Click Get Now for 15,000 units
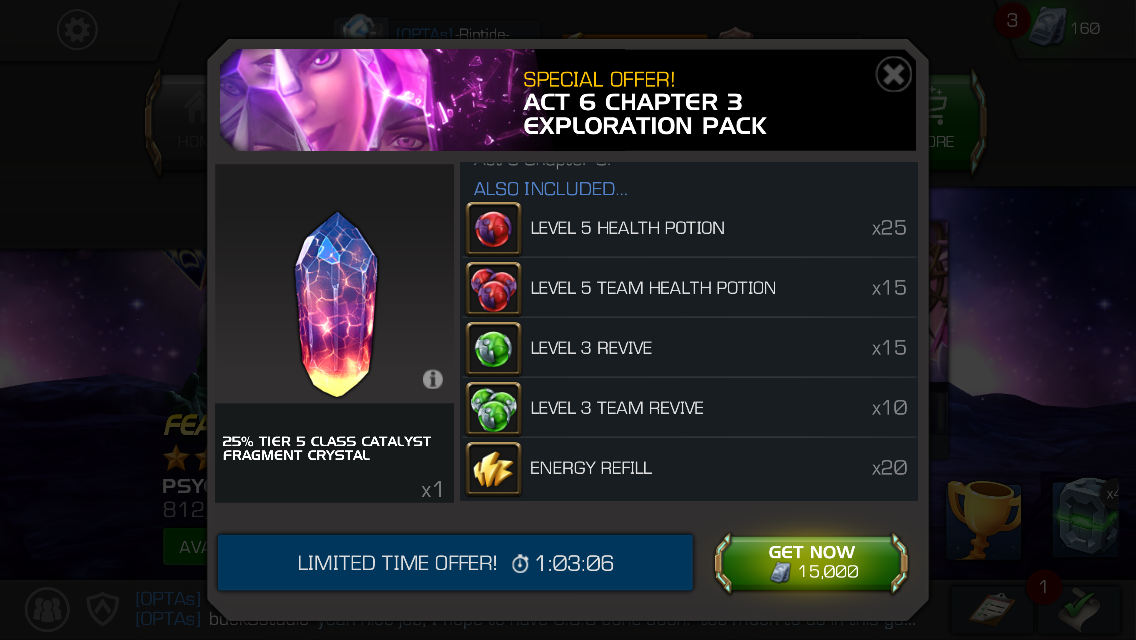Viewport: 1136px width, 640px height. pyautogui.click(x=811, y=563)
